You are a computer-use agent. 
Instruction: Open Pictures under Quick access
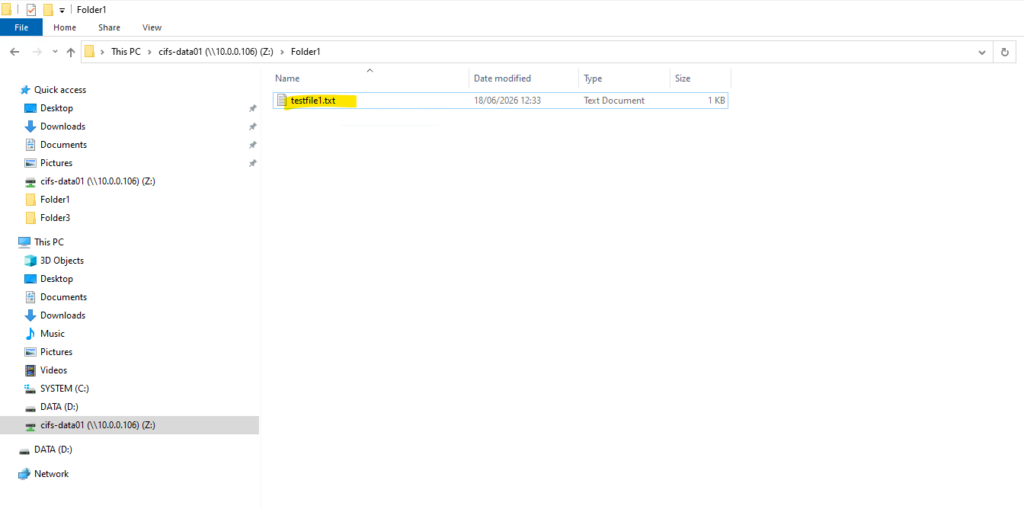click(x=56, y=163)
